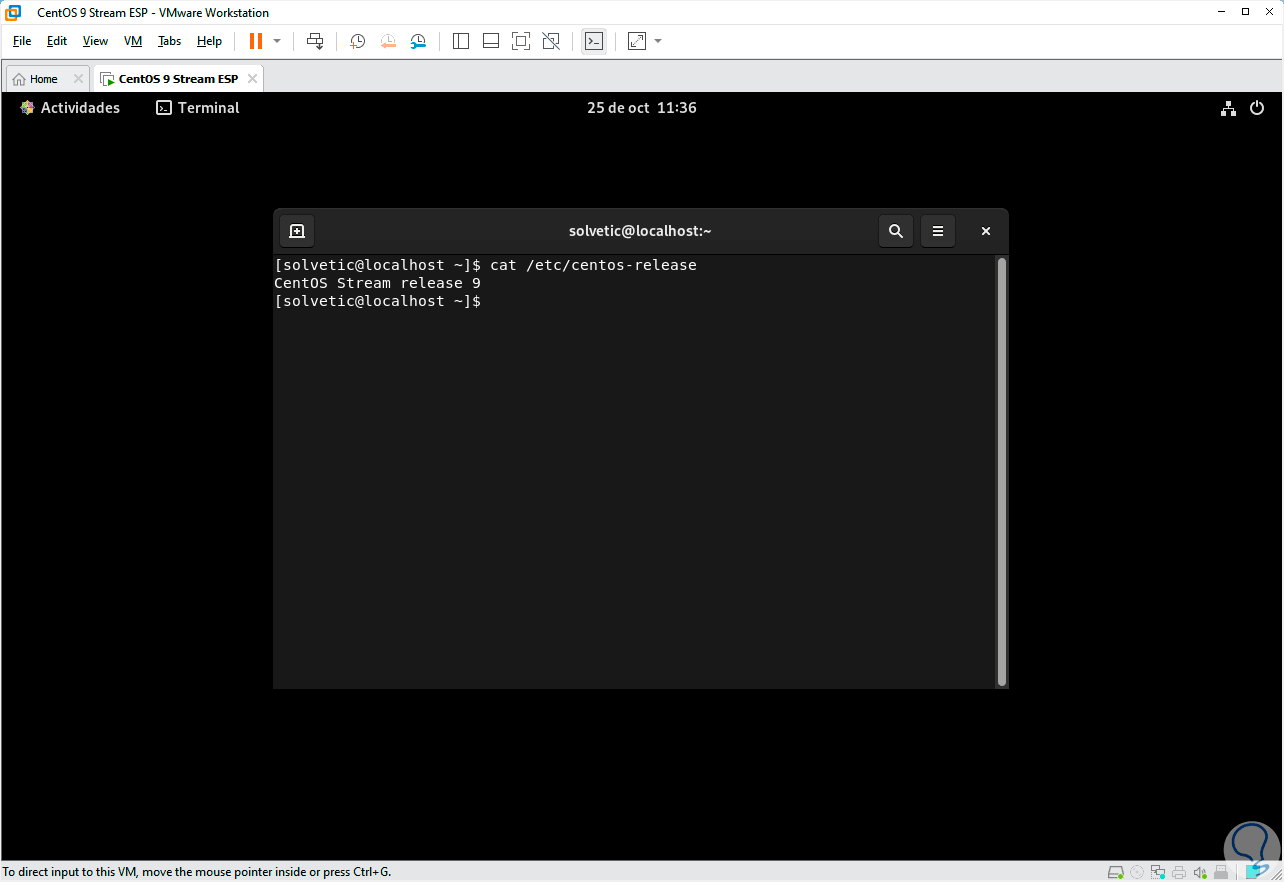Open the Tabs menu
The height and width of the screenshot is (882, 1284).
[x=169, y=41]
